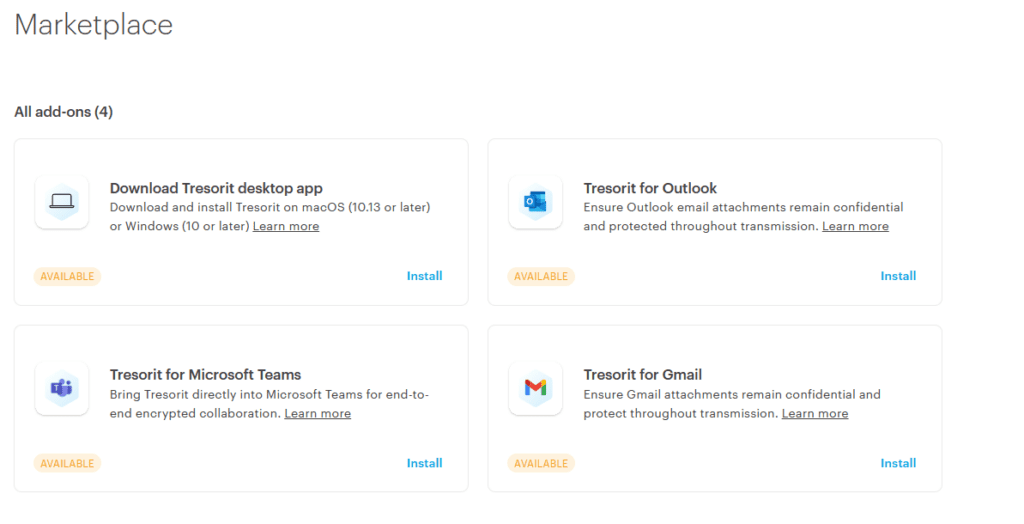The width and height of the screenshot is (1024, 524).
Task: Install the Tresorit desktop app
Action: [424, 276]
